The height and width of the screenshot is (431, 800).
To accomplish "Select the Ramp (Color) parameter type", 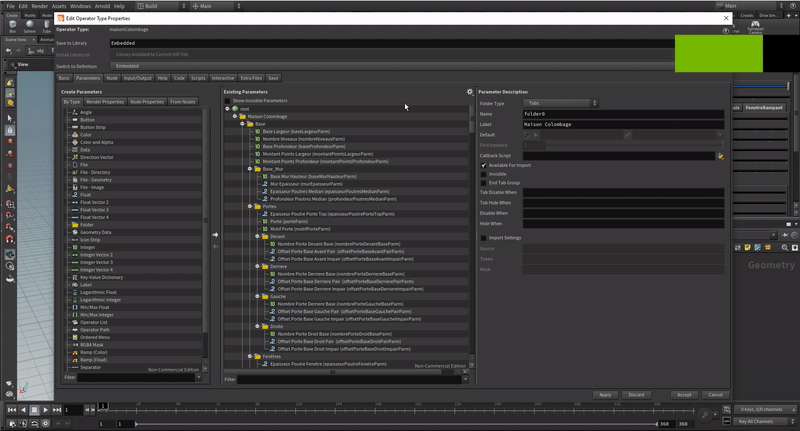I will point(93,352).
